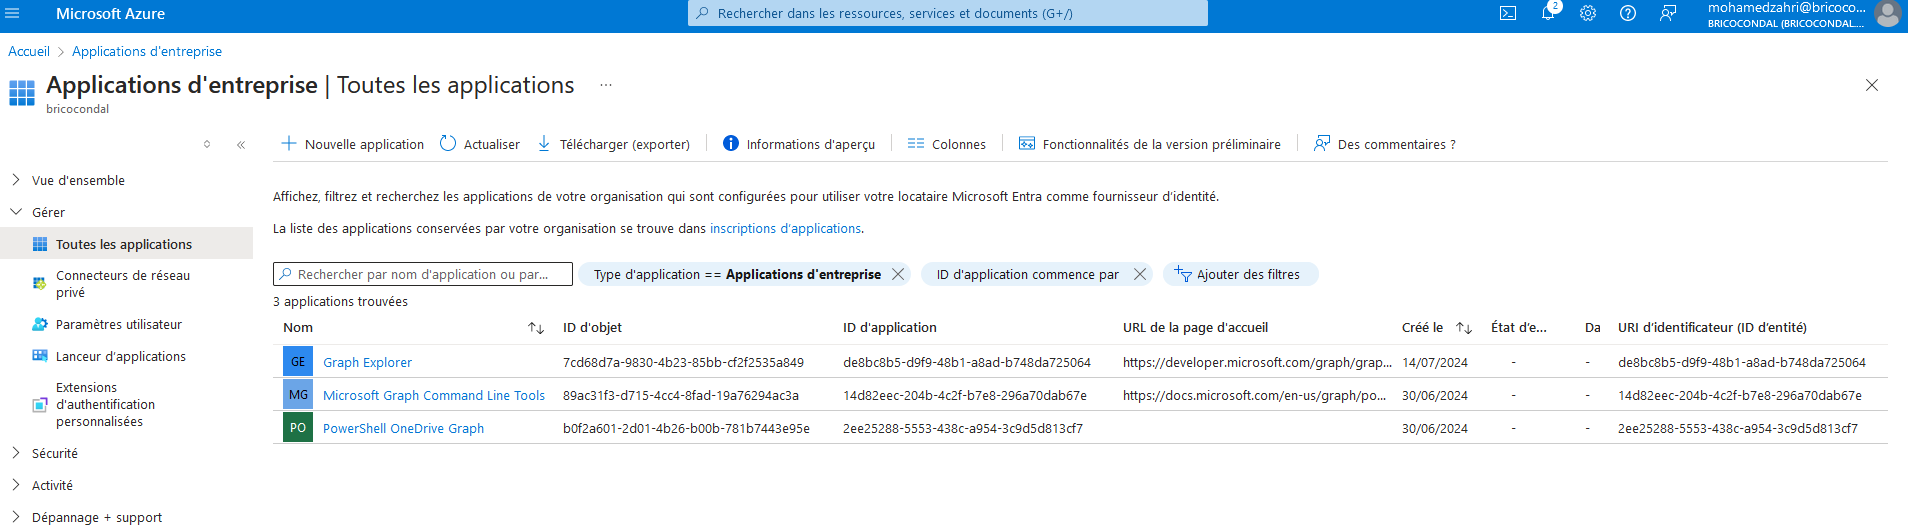Click URL de la page d'accueil header
The height and width of the screenshot is (526, 1908).
(x=1195, y=327)
